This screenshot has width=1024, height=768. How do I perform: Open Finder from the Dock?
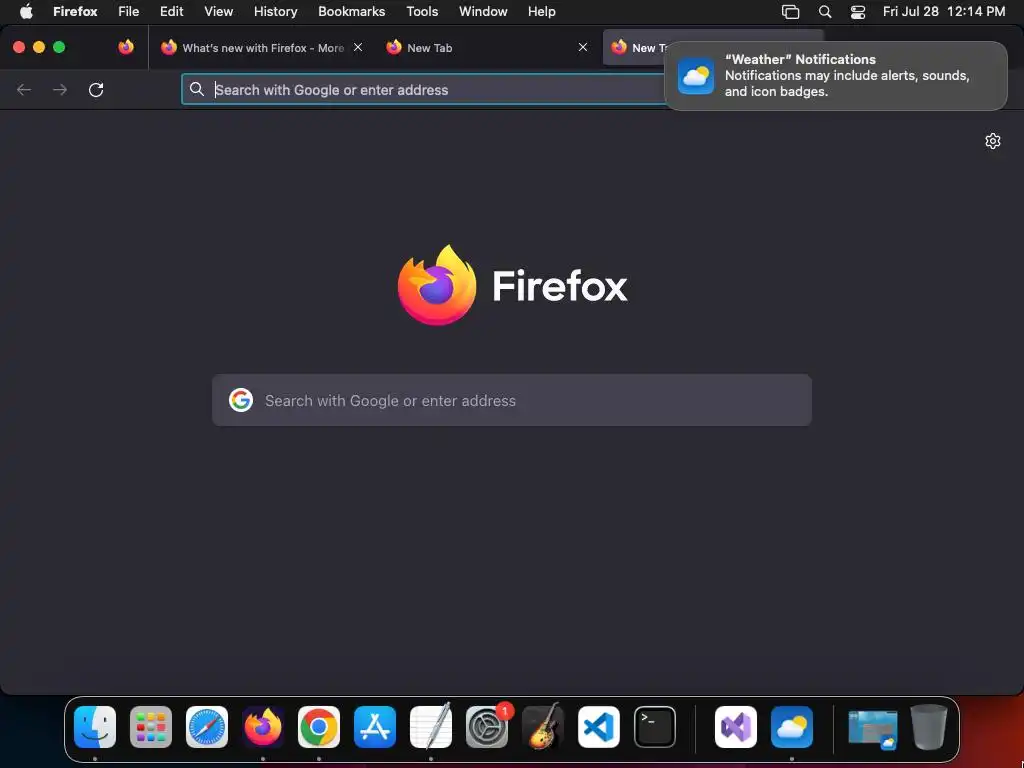click(95, 726)
